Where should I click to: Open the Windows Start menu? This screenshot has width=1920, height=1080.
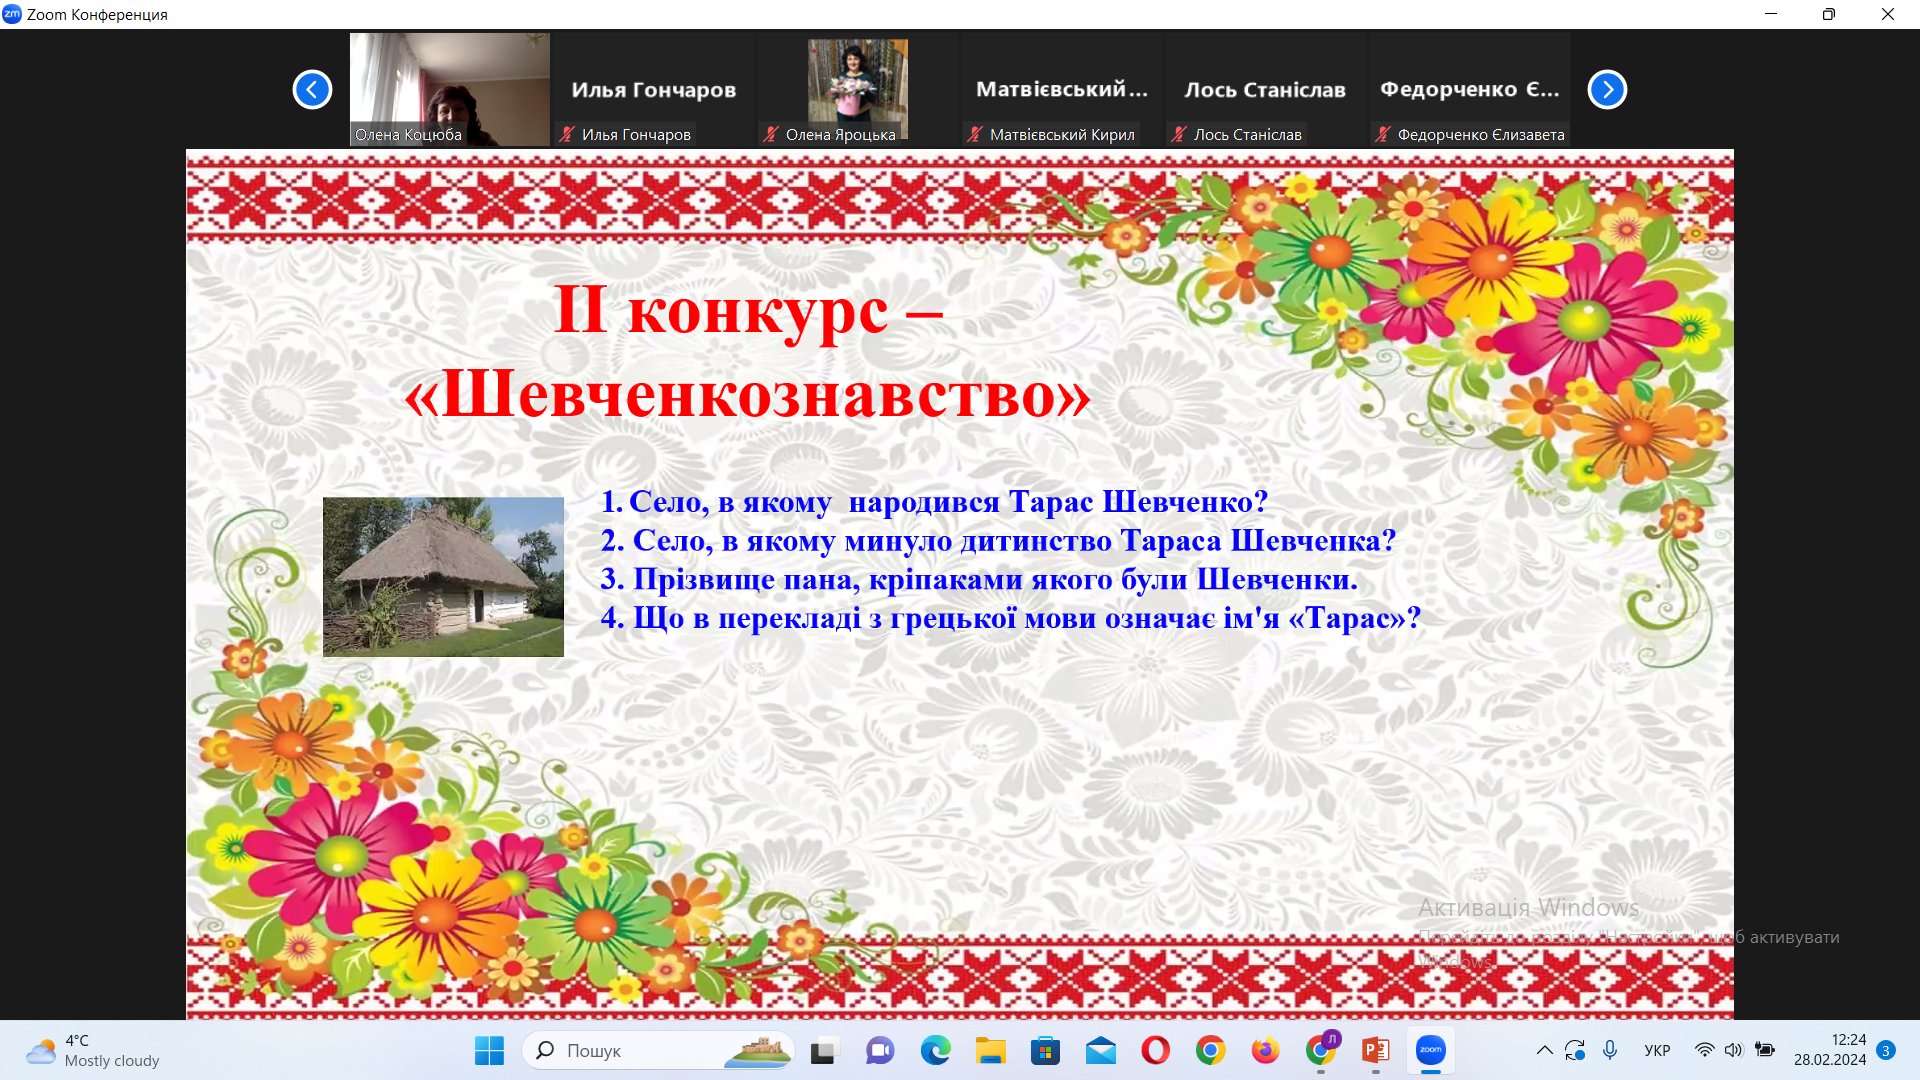coord(489,1050)
